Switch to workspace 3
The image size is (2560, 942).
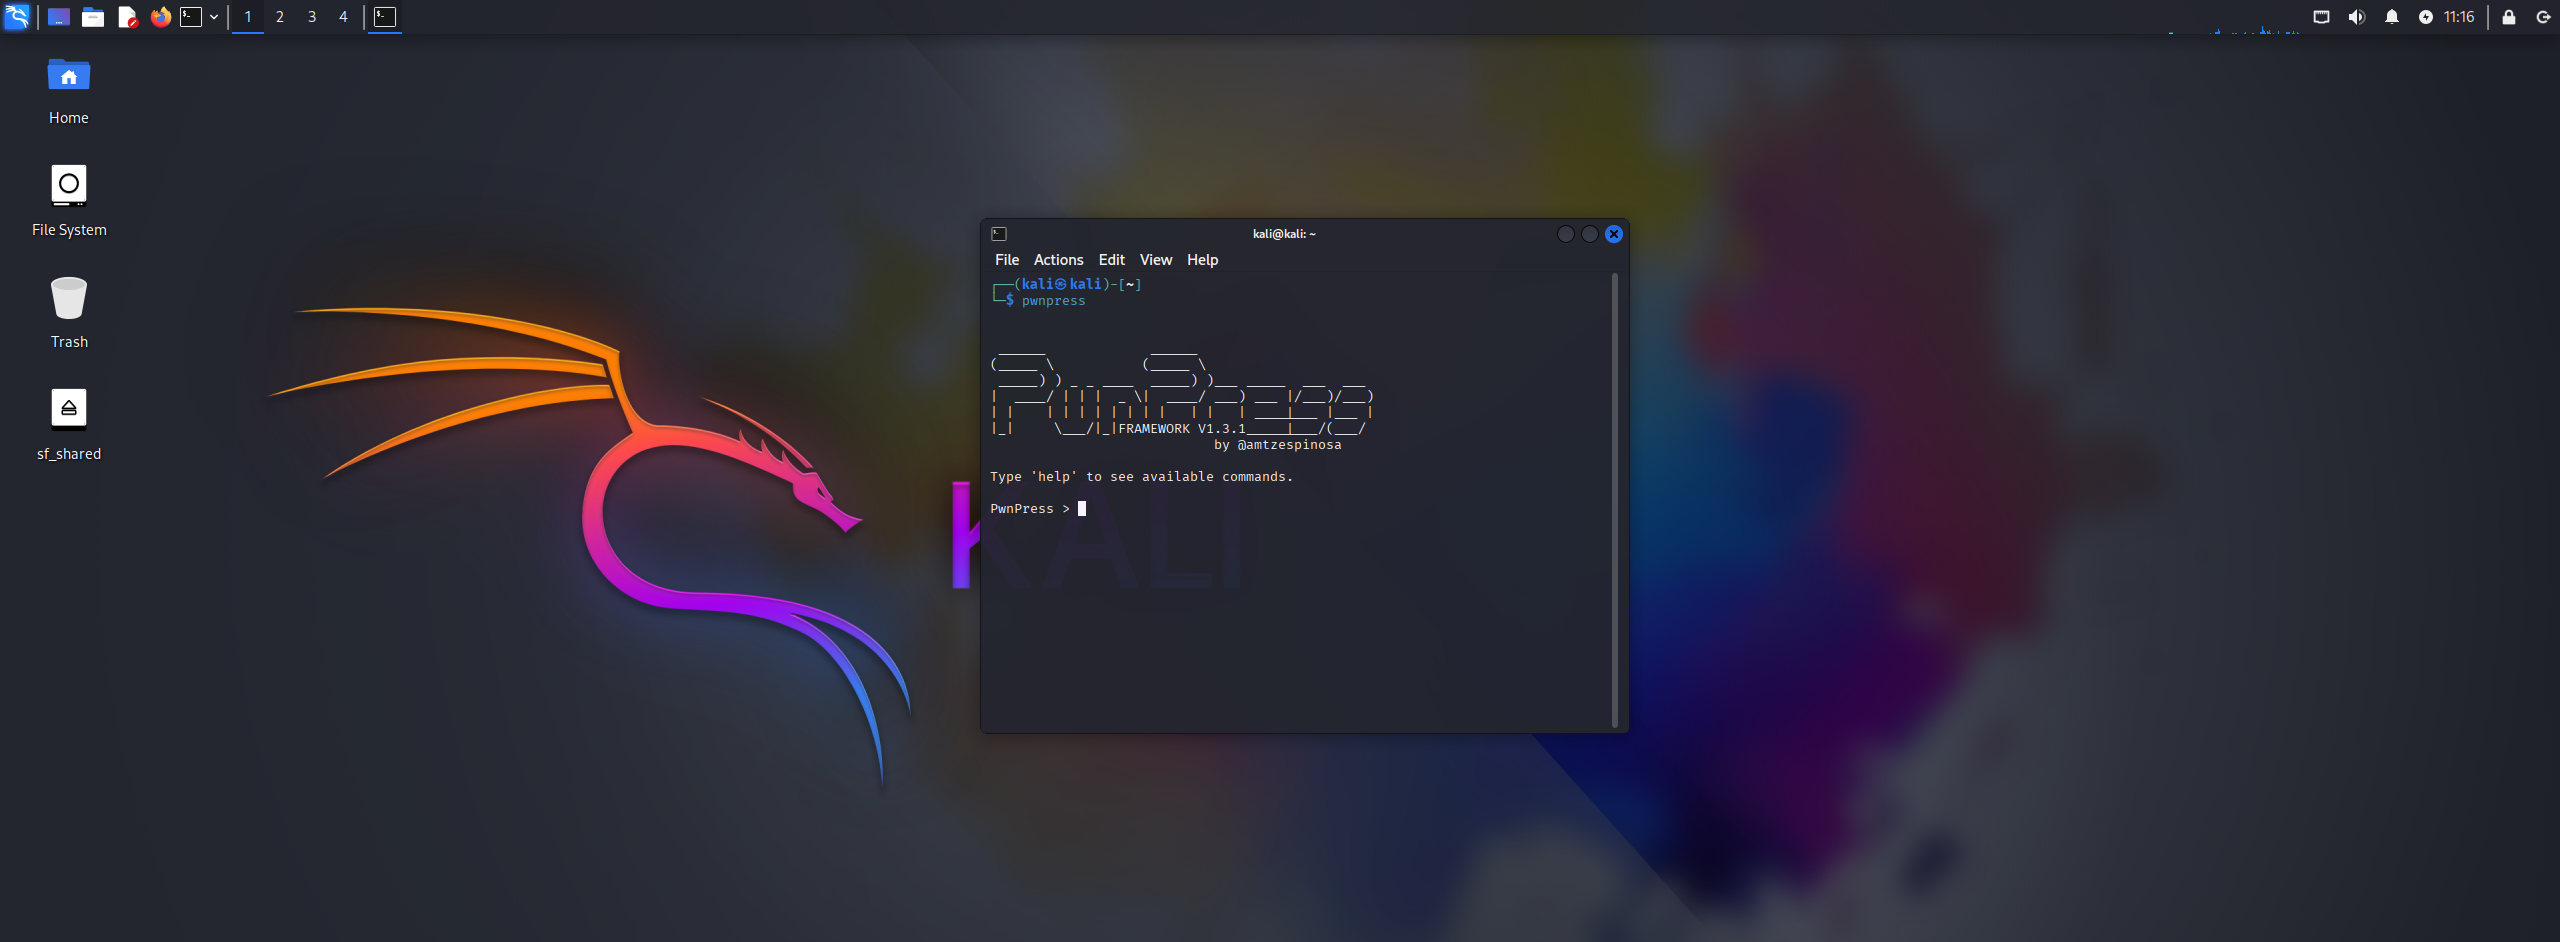(x=312, y=17)
